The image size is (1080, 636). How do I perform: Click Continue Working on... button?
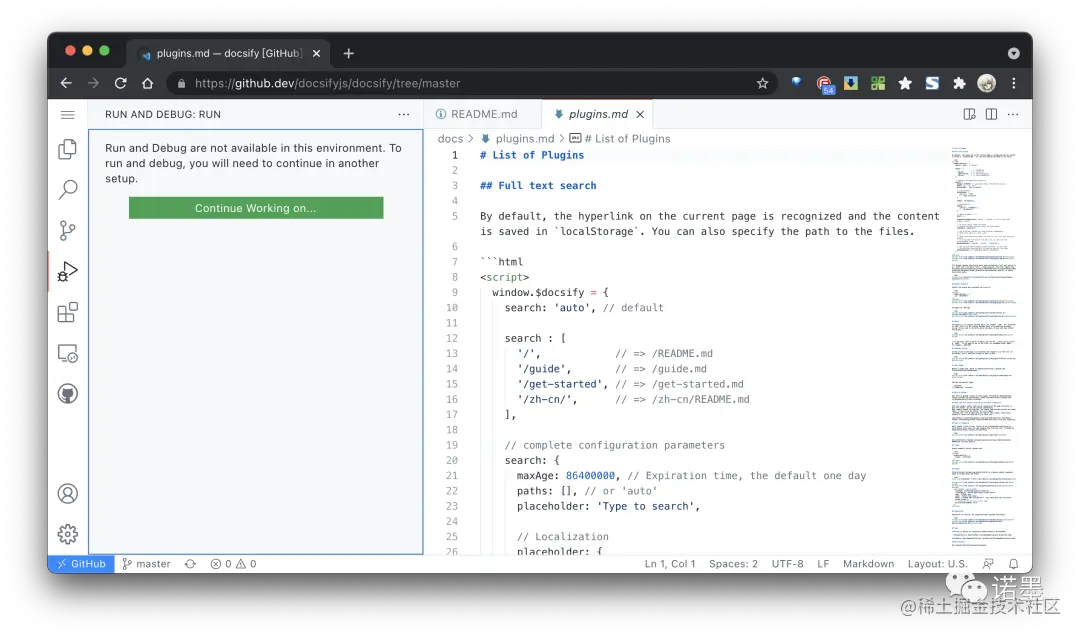point(256,208)
